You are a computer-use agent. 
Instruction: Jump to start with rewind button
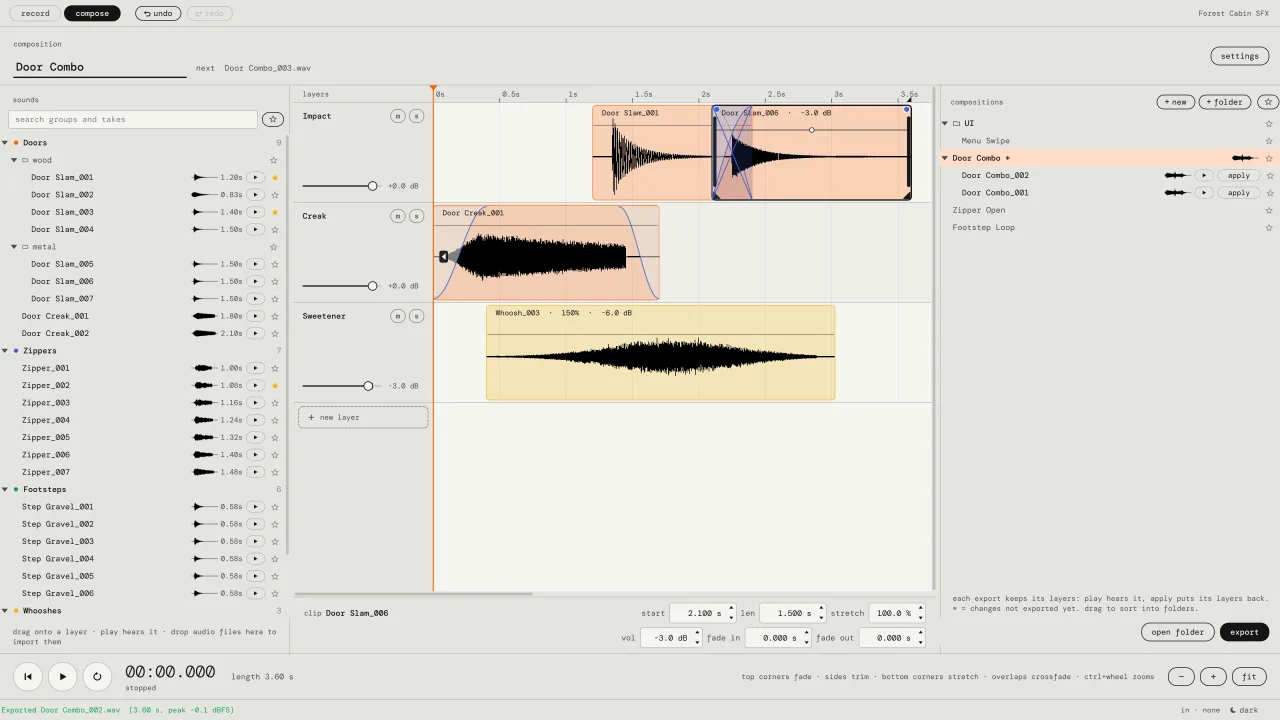pyautogui.click(x=28, y=676)
